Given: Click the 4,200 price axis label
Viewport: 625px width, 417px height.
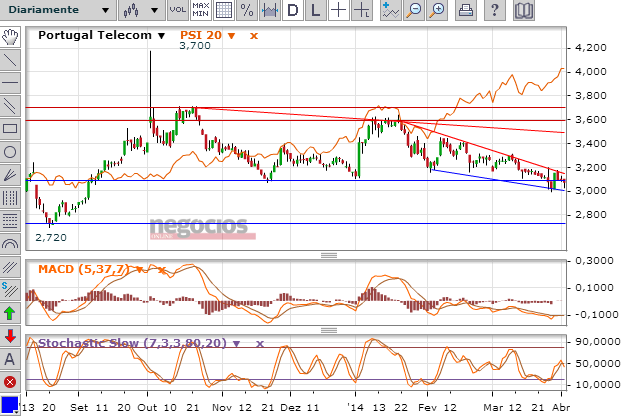Looking at the screenshot, I should (x=591, y=48).
